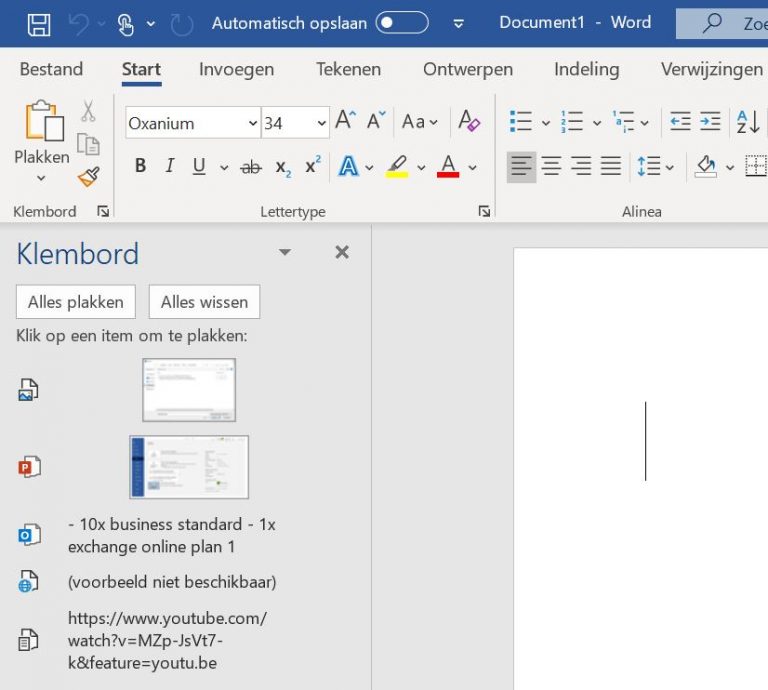Select the Format Painter brush
The width and height of the screenshot is (768, 690).
click(x=89, y=177)
